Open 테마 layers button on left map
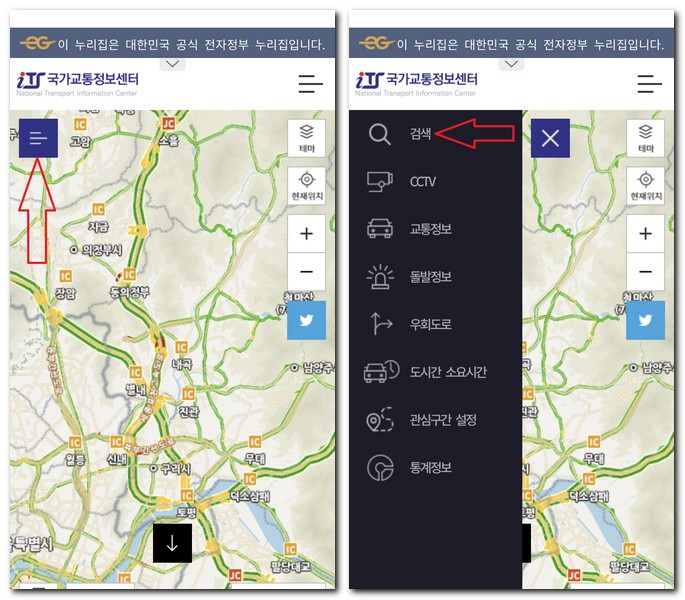Screen dimensions: 685x600 pos(307,138)
